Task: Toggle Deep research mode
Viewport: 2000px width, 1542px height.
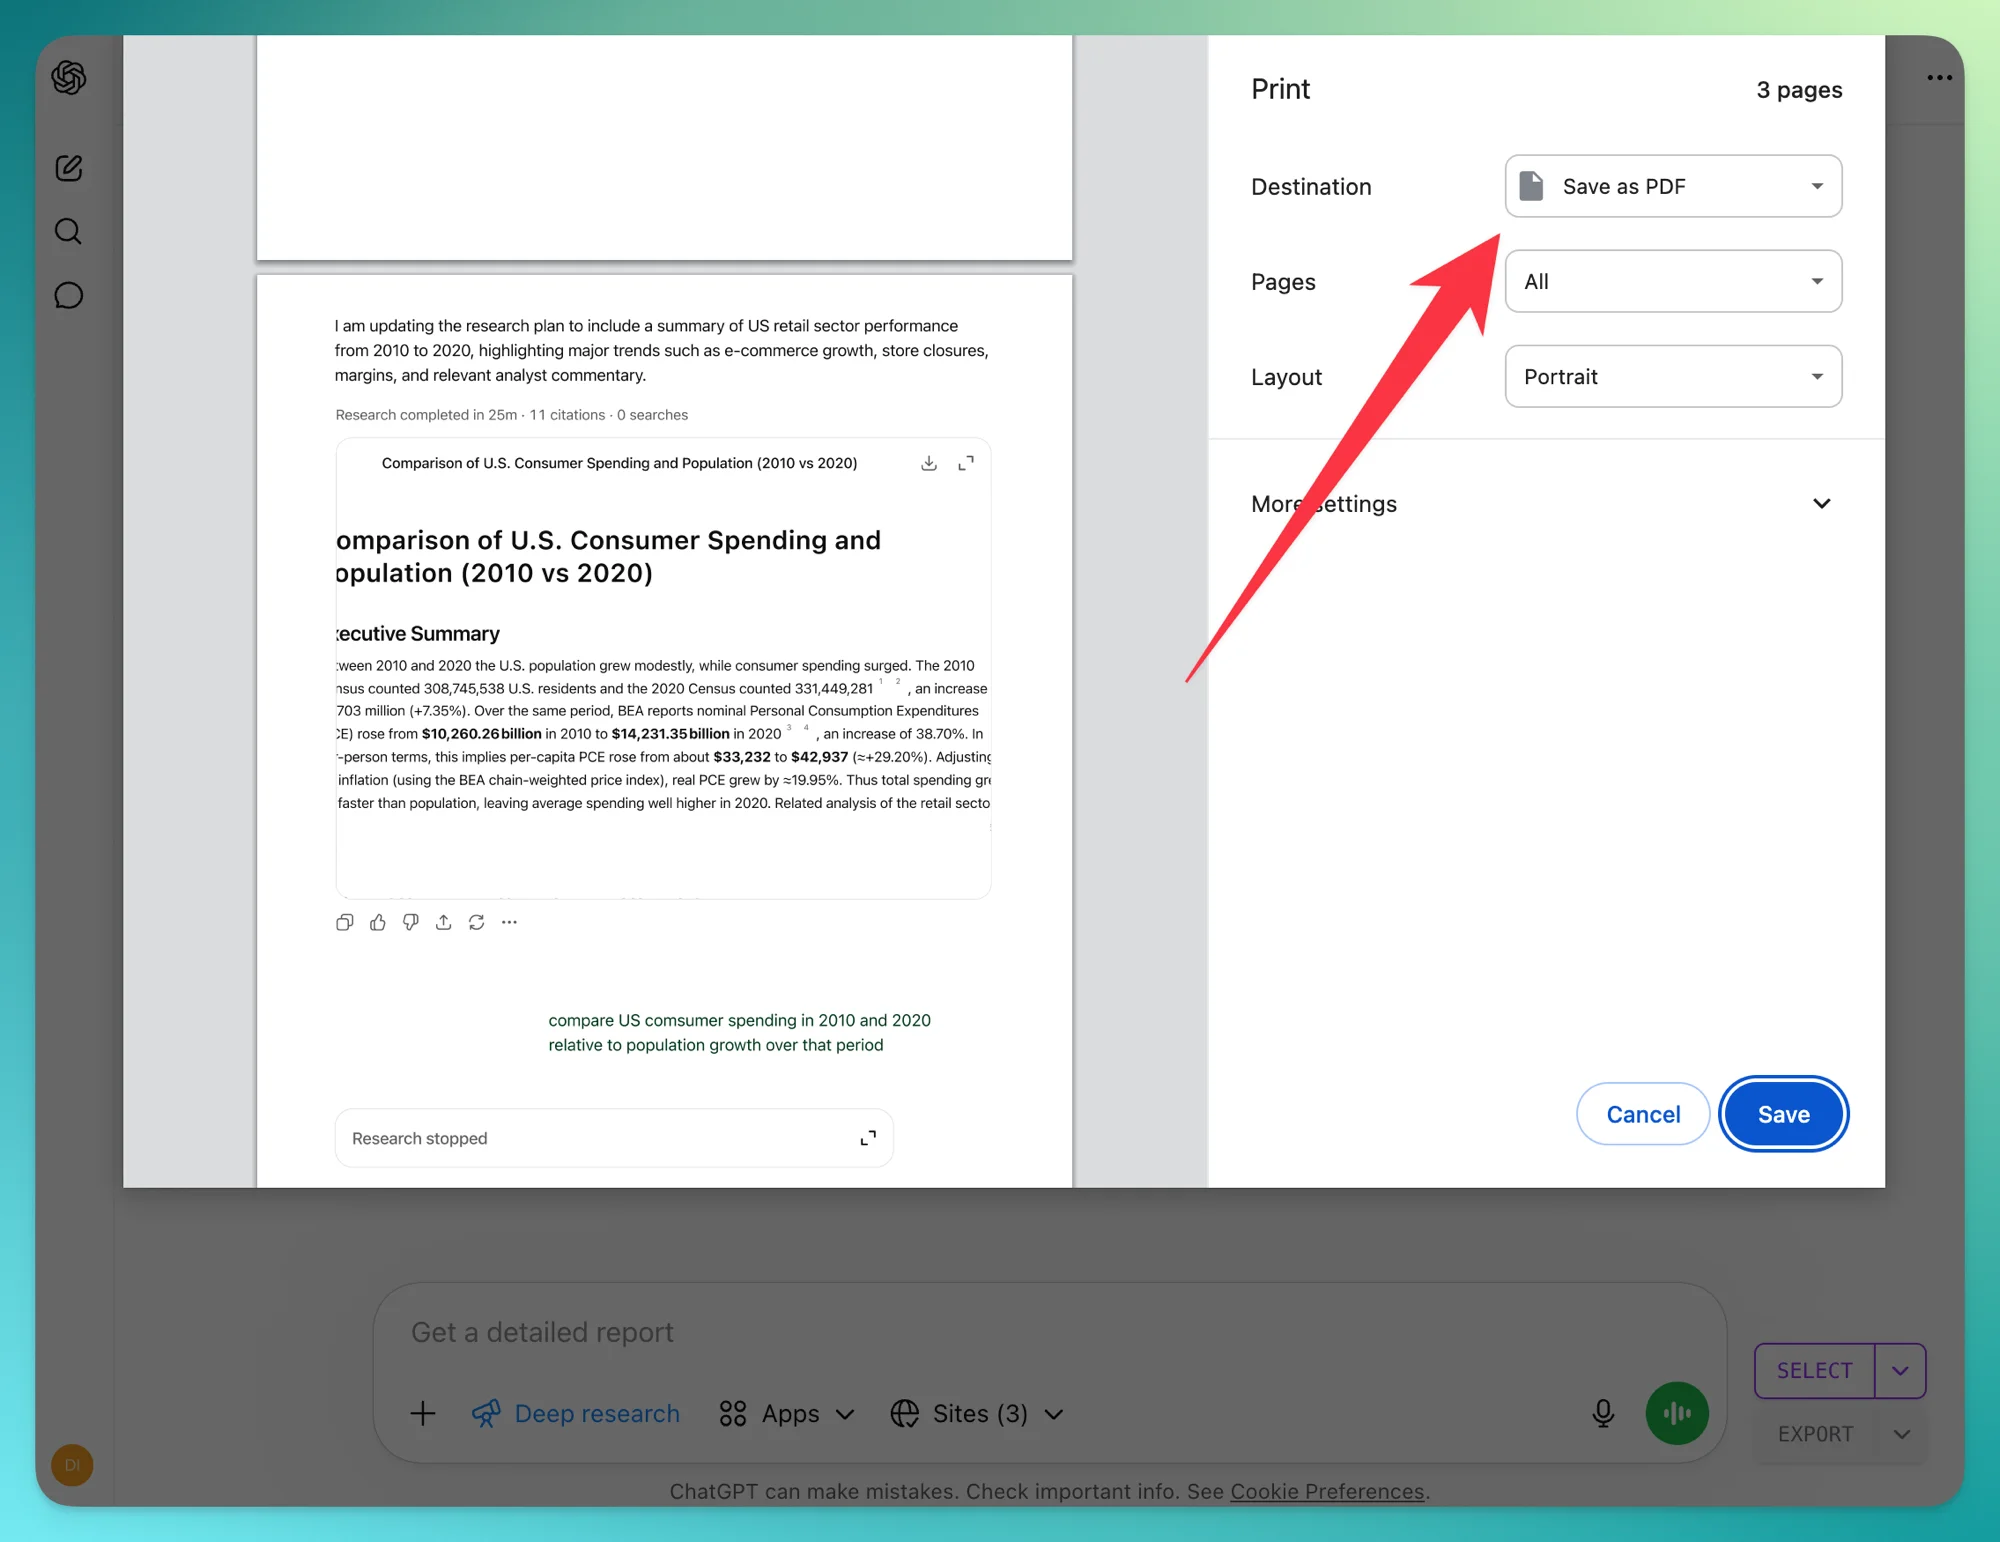Action: point(576,1413)
